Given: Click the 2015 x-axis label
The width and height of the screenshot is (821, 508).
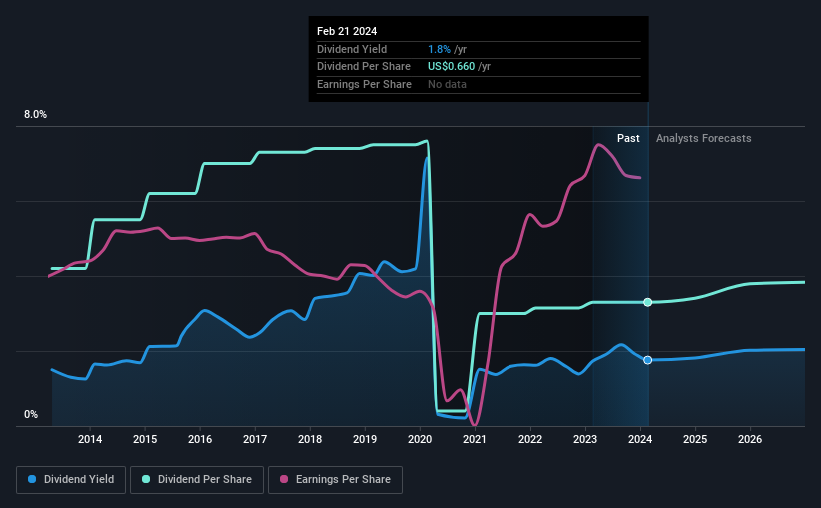Looking at the screenshot, I should click(145, 439).
